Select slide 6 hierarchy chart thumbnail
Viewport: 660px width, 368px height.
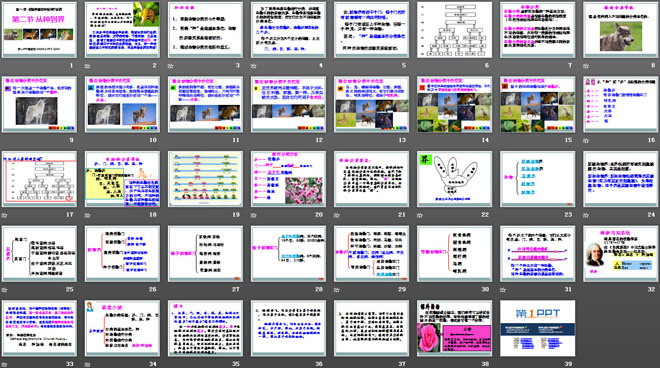(x=455, y=30)
